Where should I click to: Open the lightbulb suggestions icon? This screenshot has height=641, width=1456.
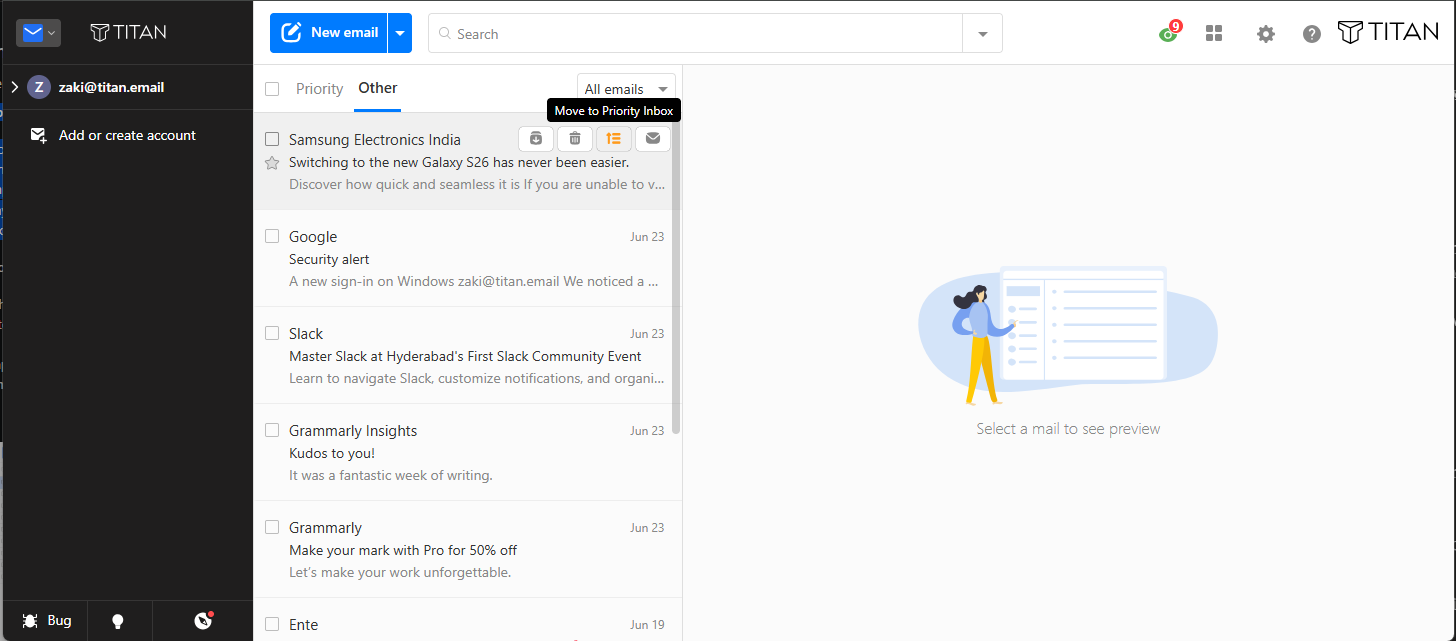coord(118,621)
